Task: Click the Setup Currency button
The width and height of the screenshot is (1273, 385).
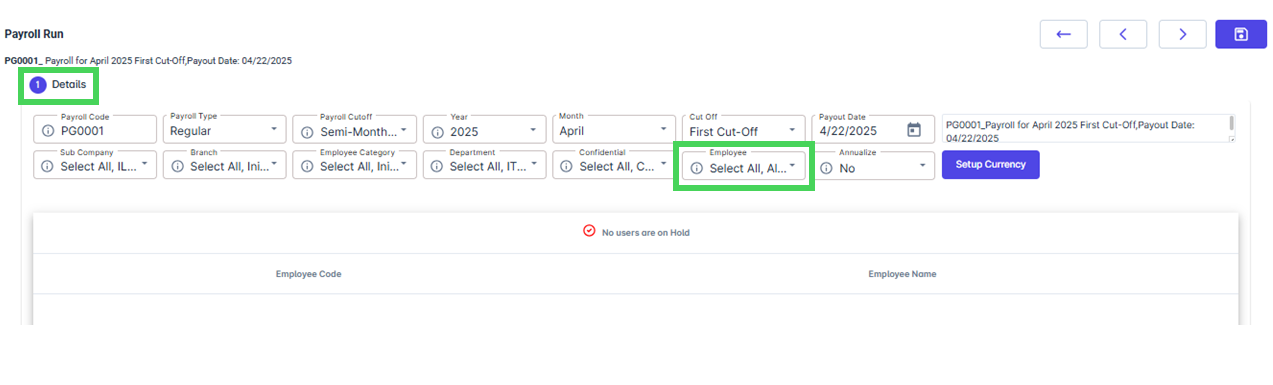Action: click(x=990, y=164)
